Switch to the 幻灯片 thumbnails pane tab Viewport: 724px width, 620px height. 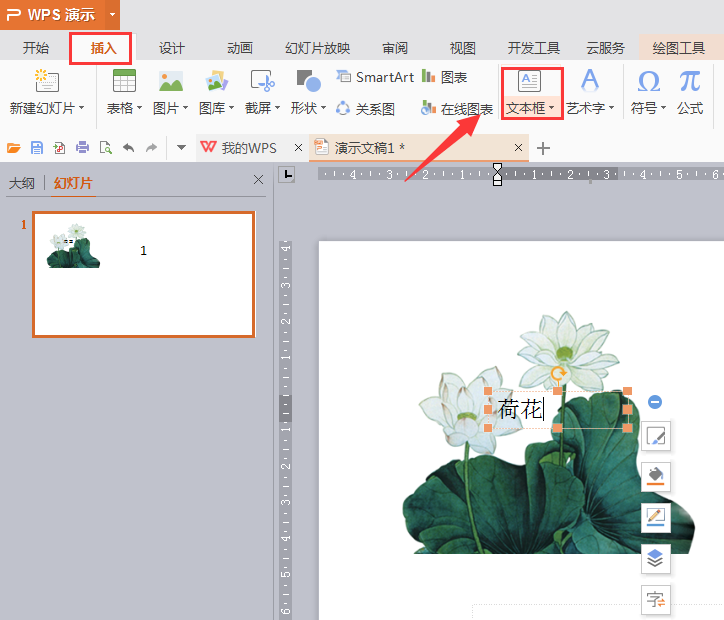click(73, 183)
